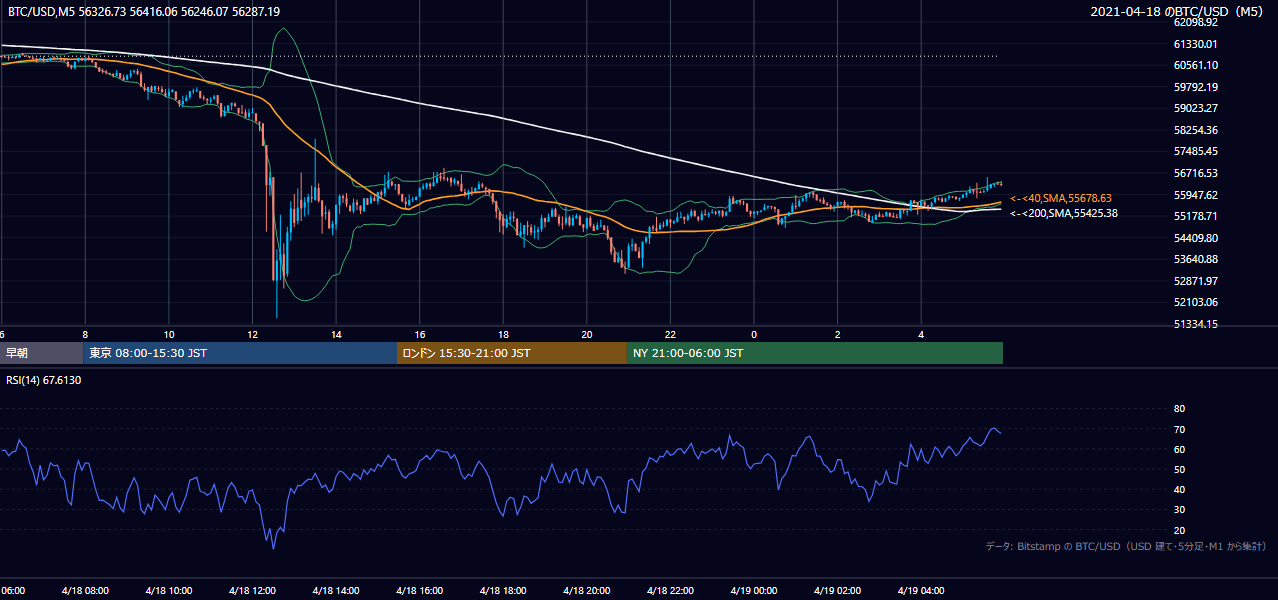Click the 4/18 18:00 date axis label

[x=503, y=591]
